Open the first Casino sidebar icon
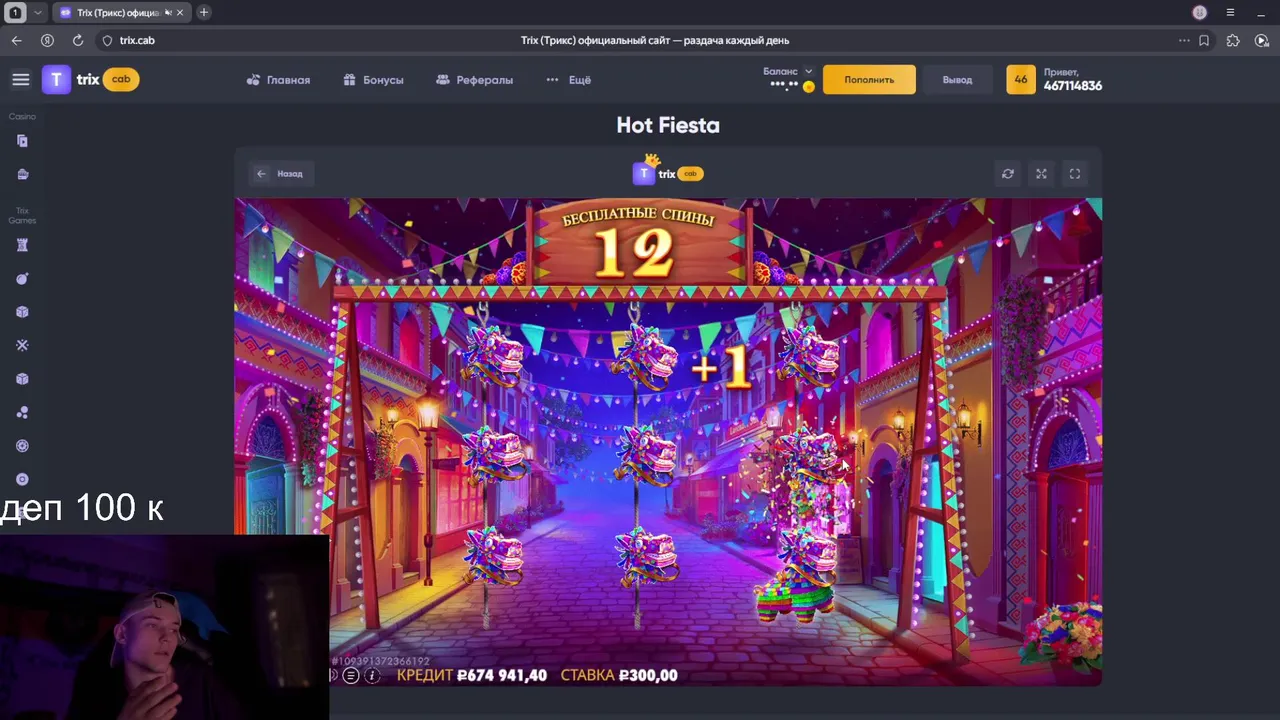 click(x=22, y=141)
